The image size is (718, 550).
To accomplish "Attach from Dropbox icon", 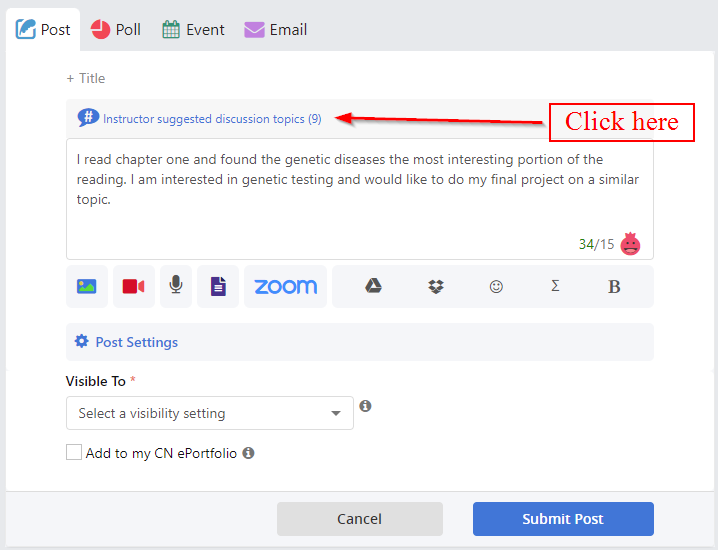I will pyautogui.click(x=435, y=287).
